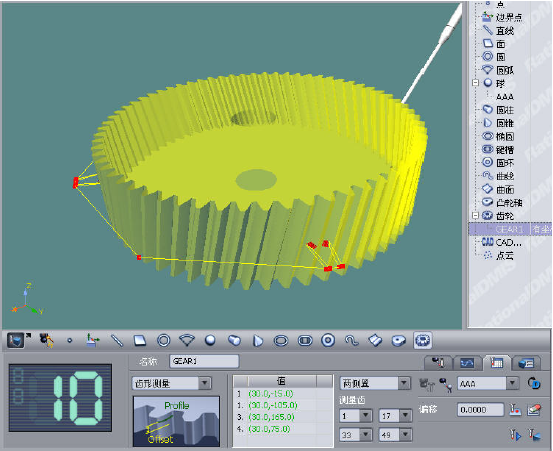Collapse the 齿轮 gear tree node
The width and height of the screenshot is (553, 451).
475,215
